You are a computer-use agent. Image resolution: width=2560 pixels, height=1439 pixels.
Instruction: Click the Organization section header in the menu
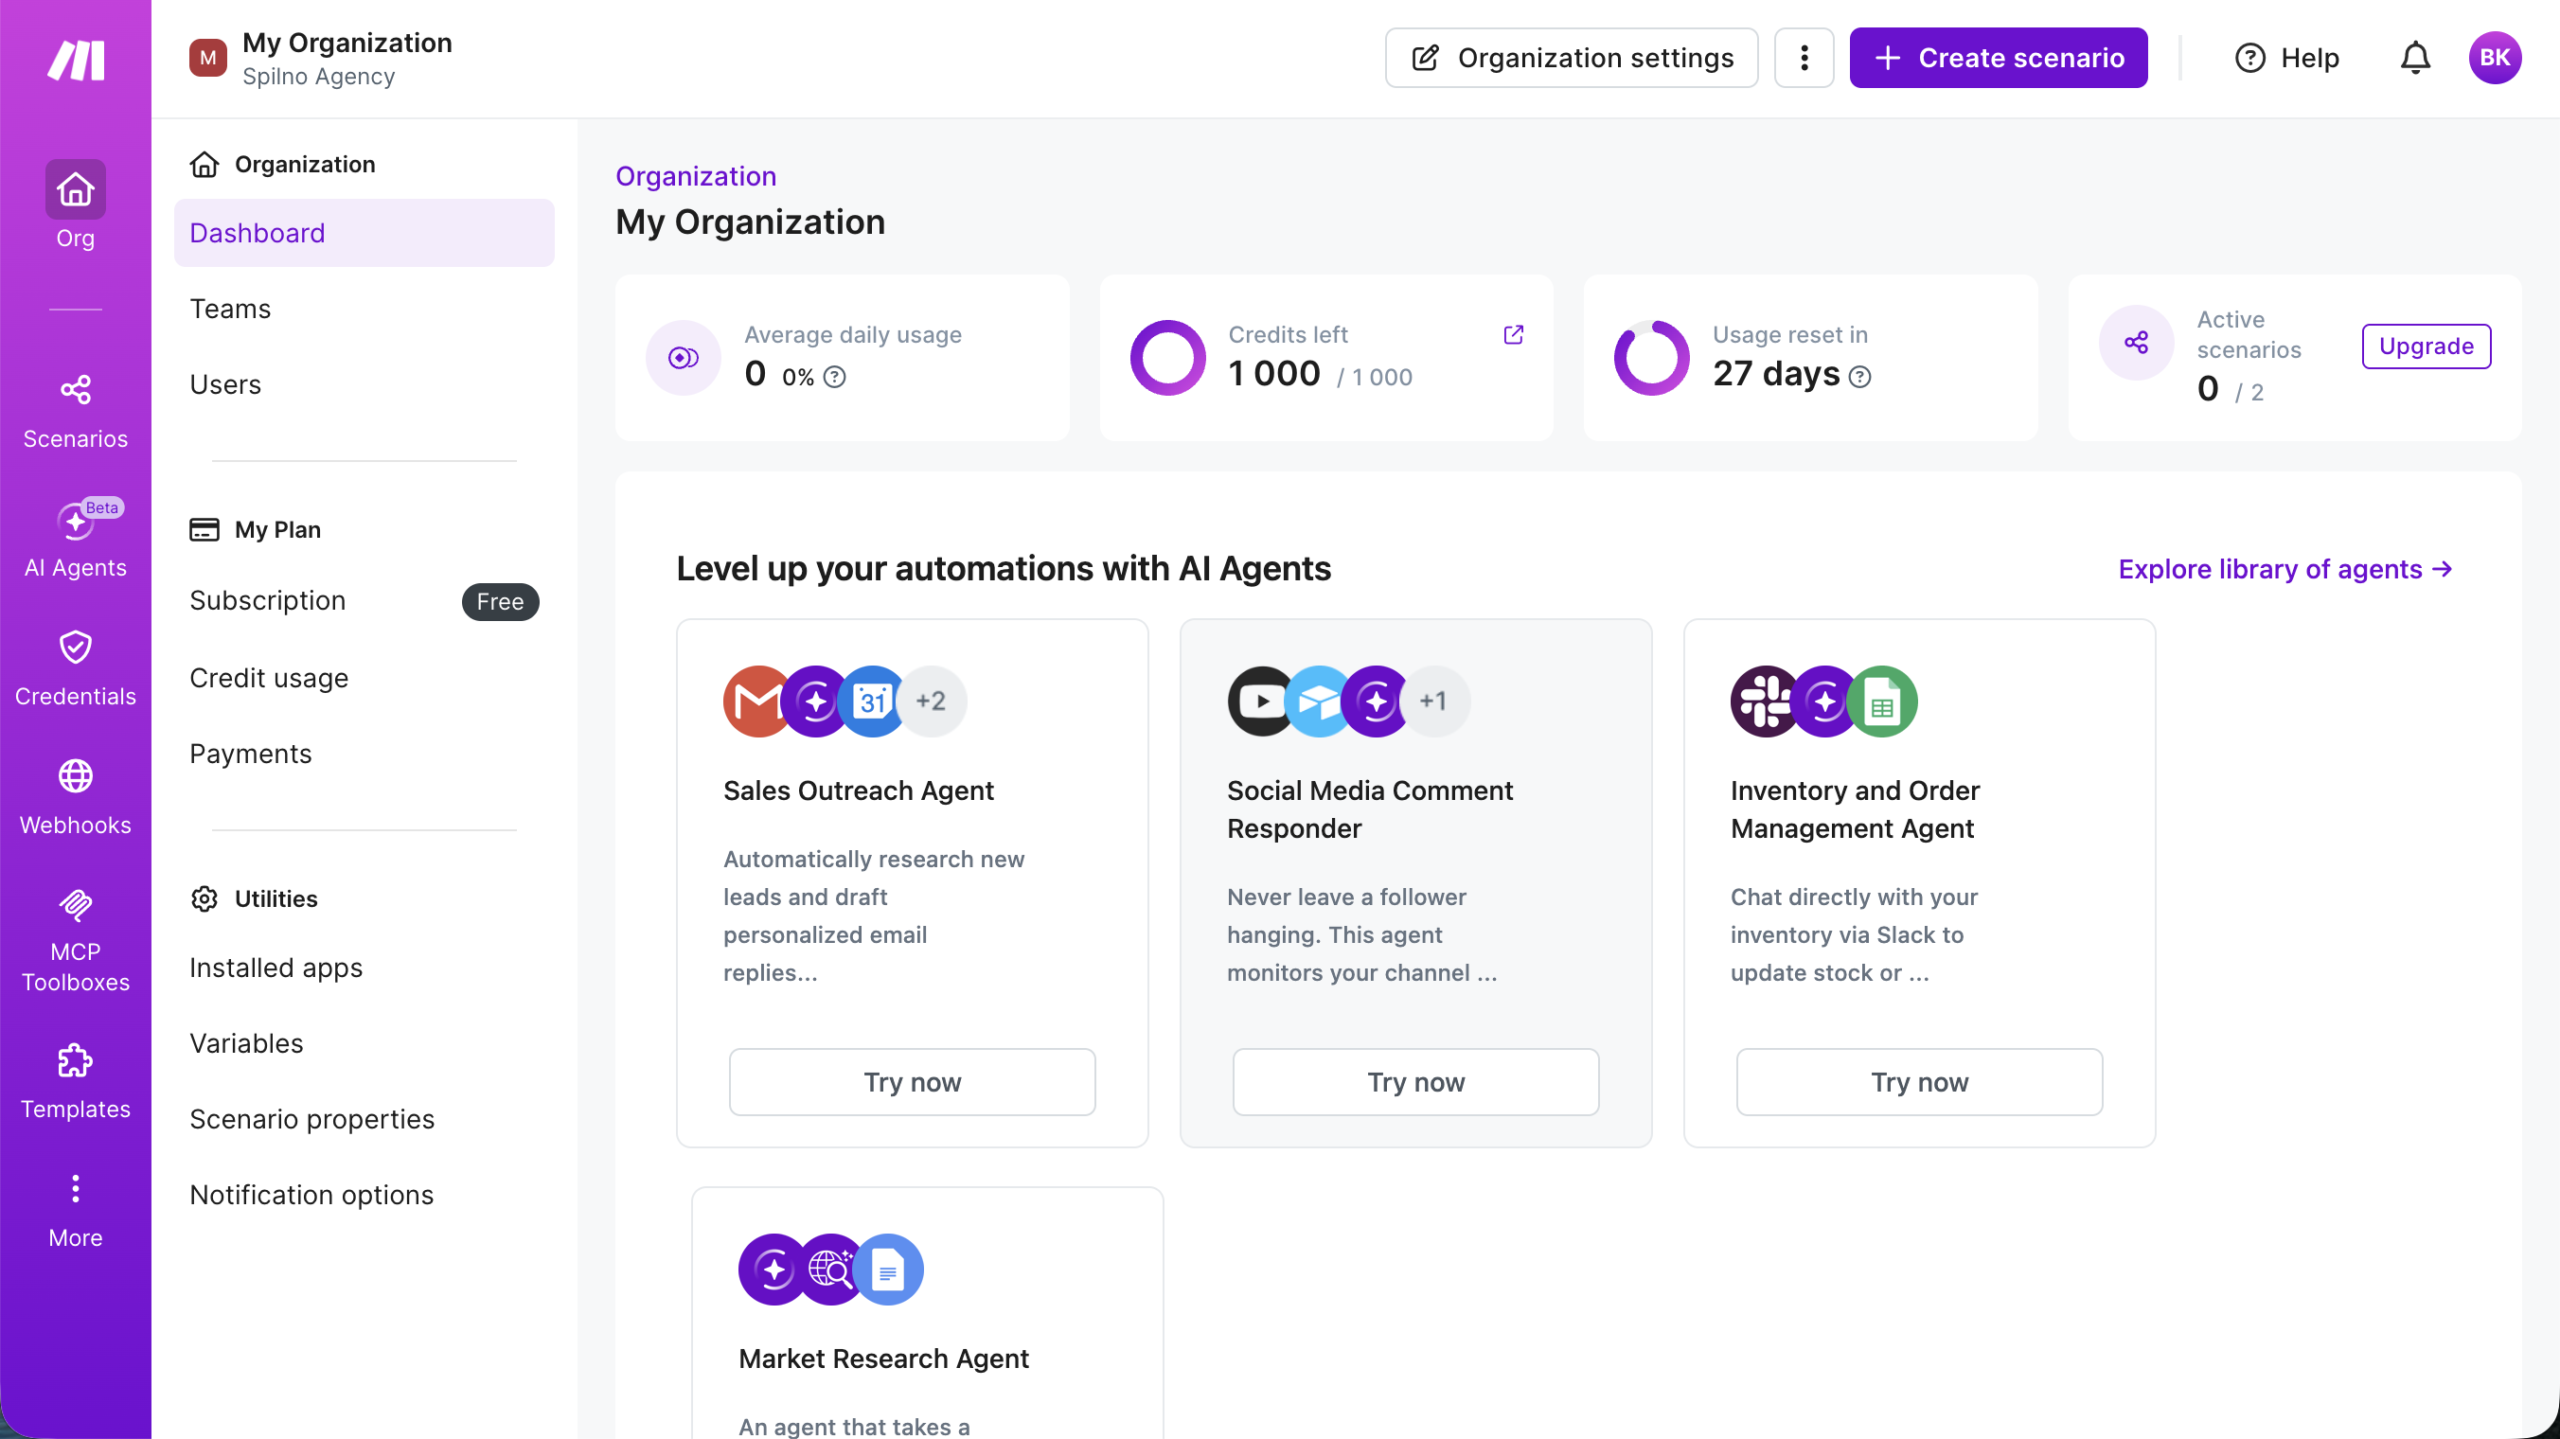283,164
